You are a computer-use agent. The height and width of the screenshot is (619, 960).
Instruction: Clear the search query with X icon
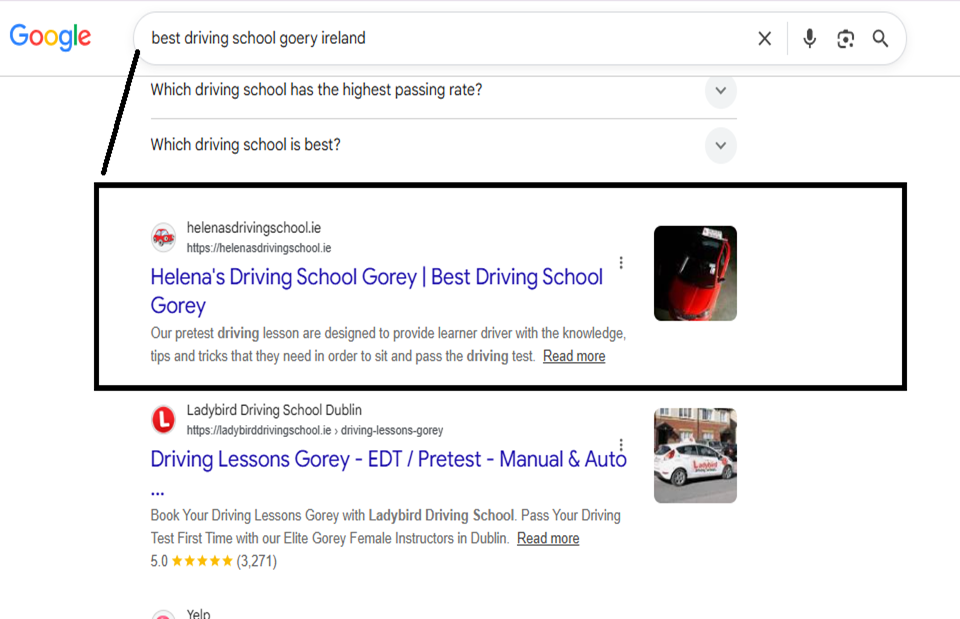764,39
